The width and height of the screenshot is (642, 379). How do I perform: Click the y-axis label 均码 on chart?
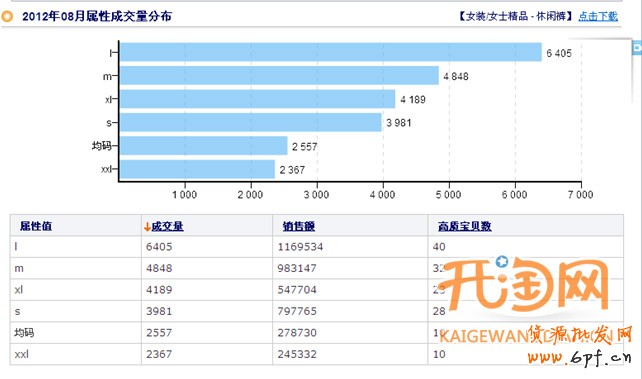(x=102, y=146)
